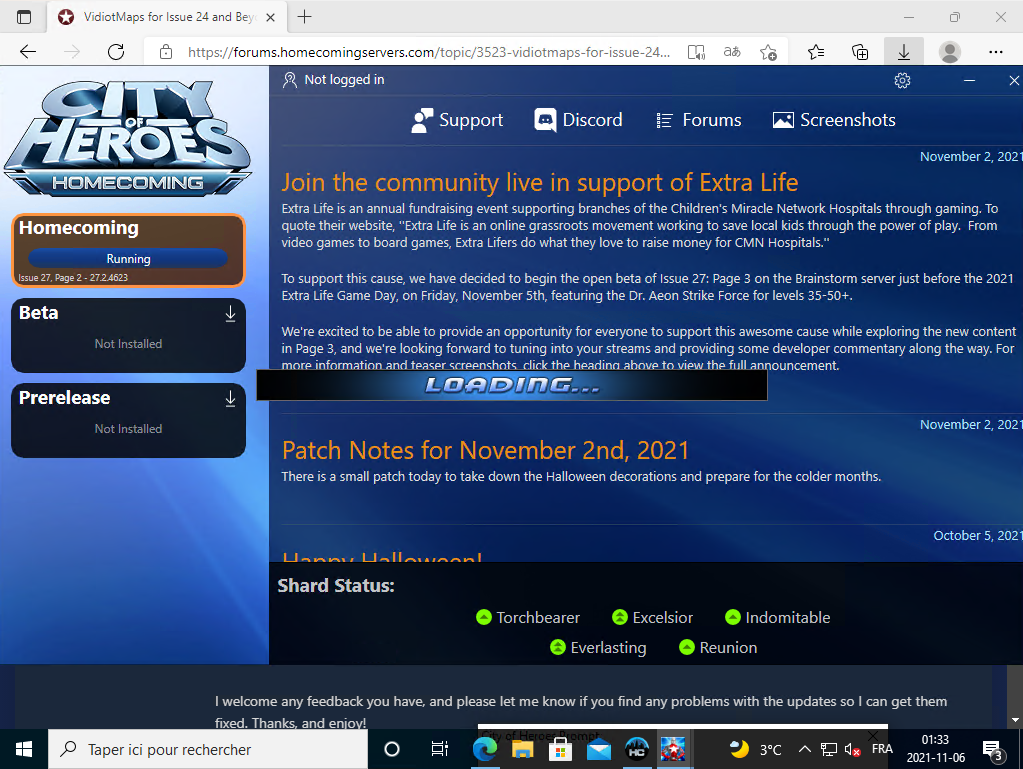Click the Everlasting shard status icon
This screenshot has height=769, width=1023.
point(558,647)
